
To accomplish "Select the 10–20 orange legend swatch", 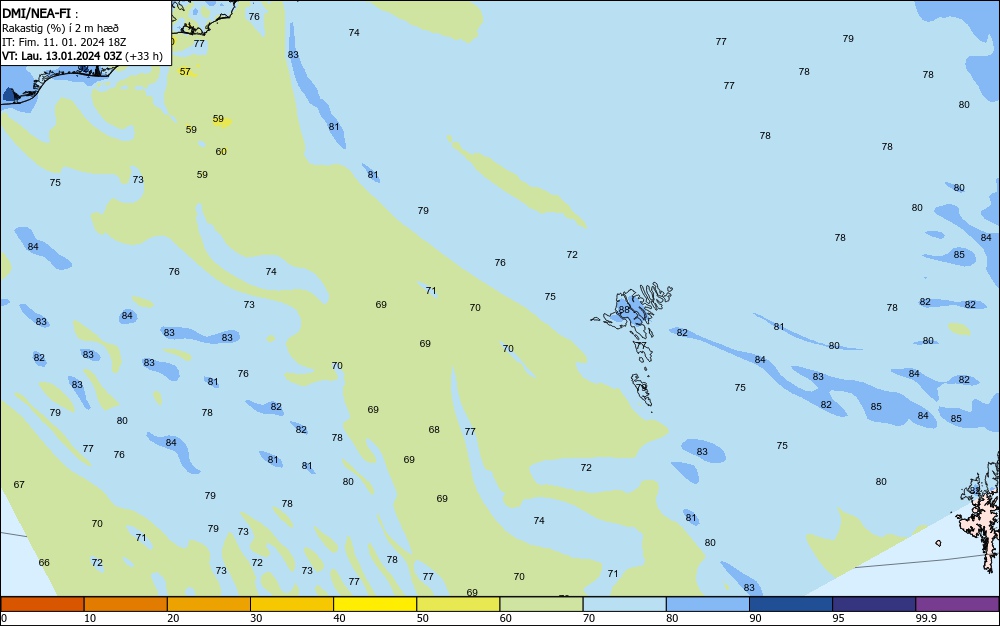I will point(126,604).
